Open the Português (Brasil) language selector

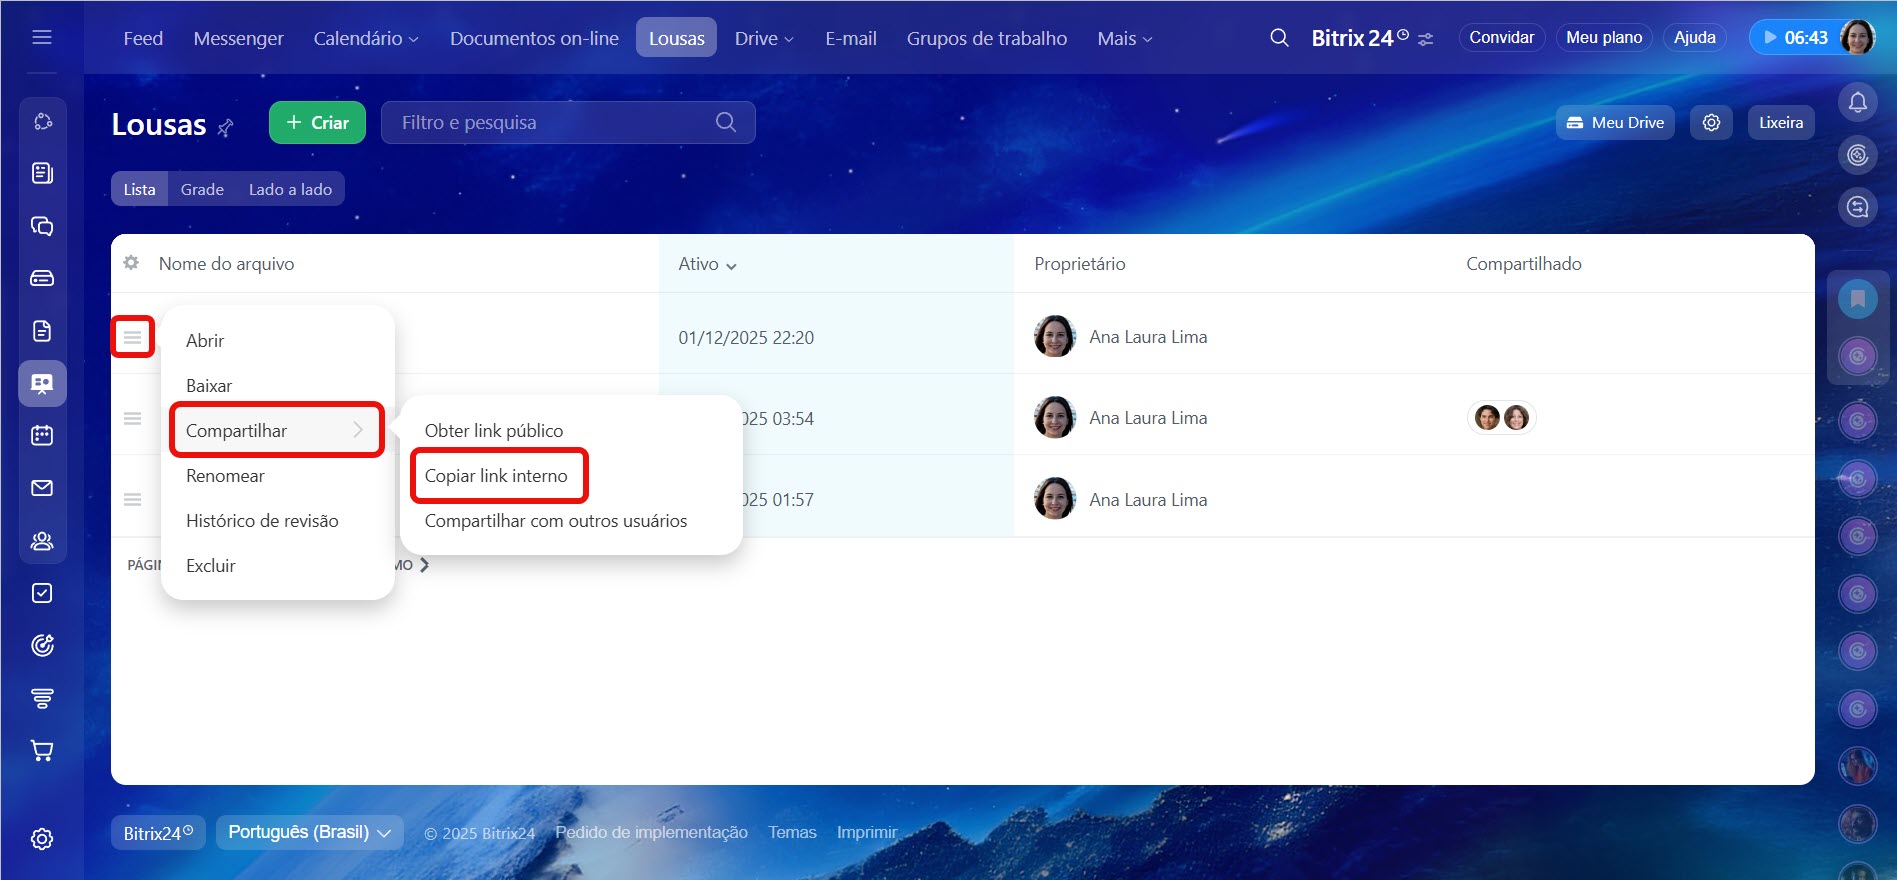point(309,832)
